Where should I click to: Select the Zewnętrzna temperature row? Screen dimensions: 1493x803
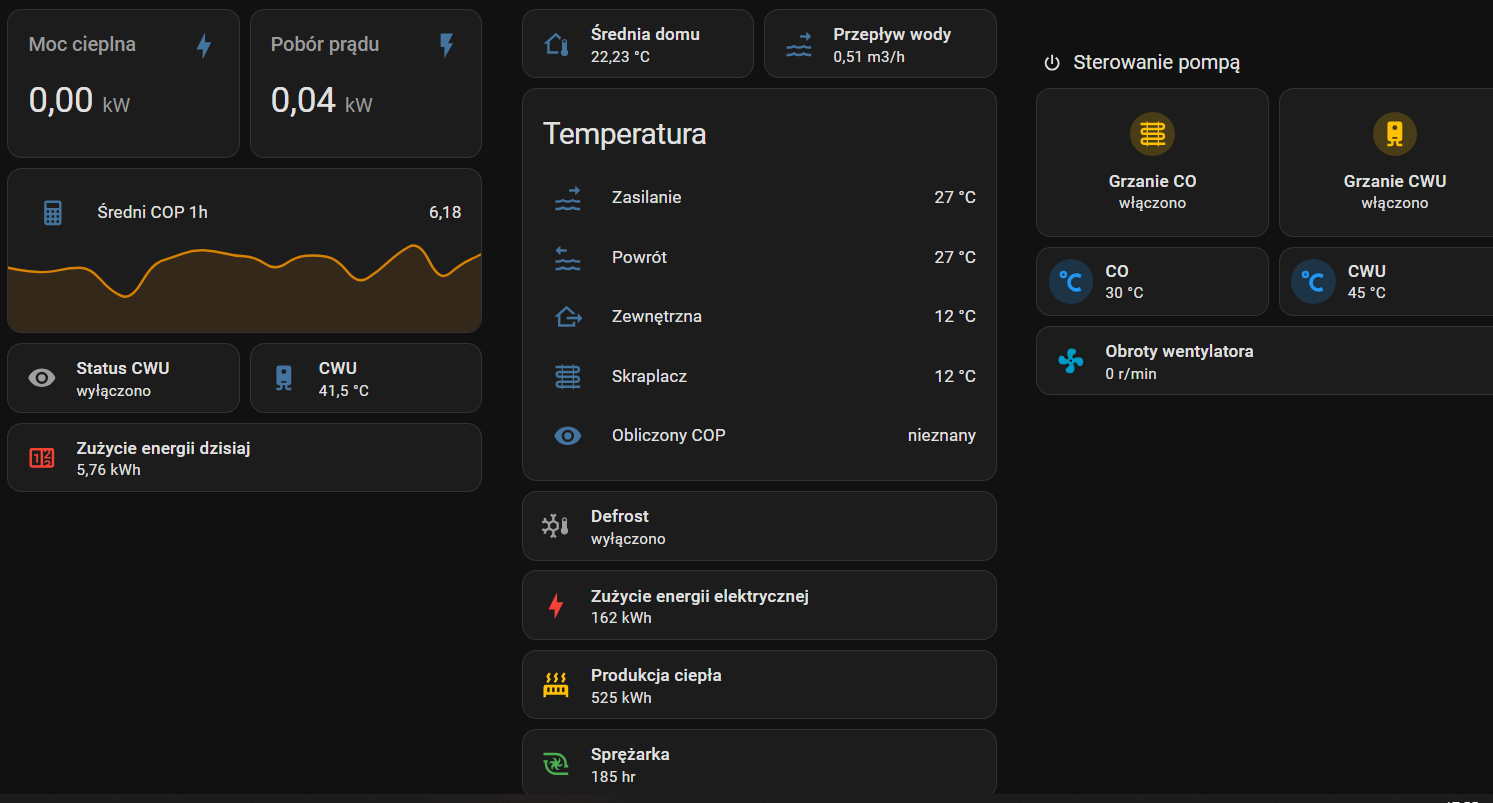(759, 317)
